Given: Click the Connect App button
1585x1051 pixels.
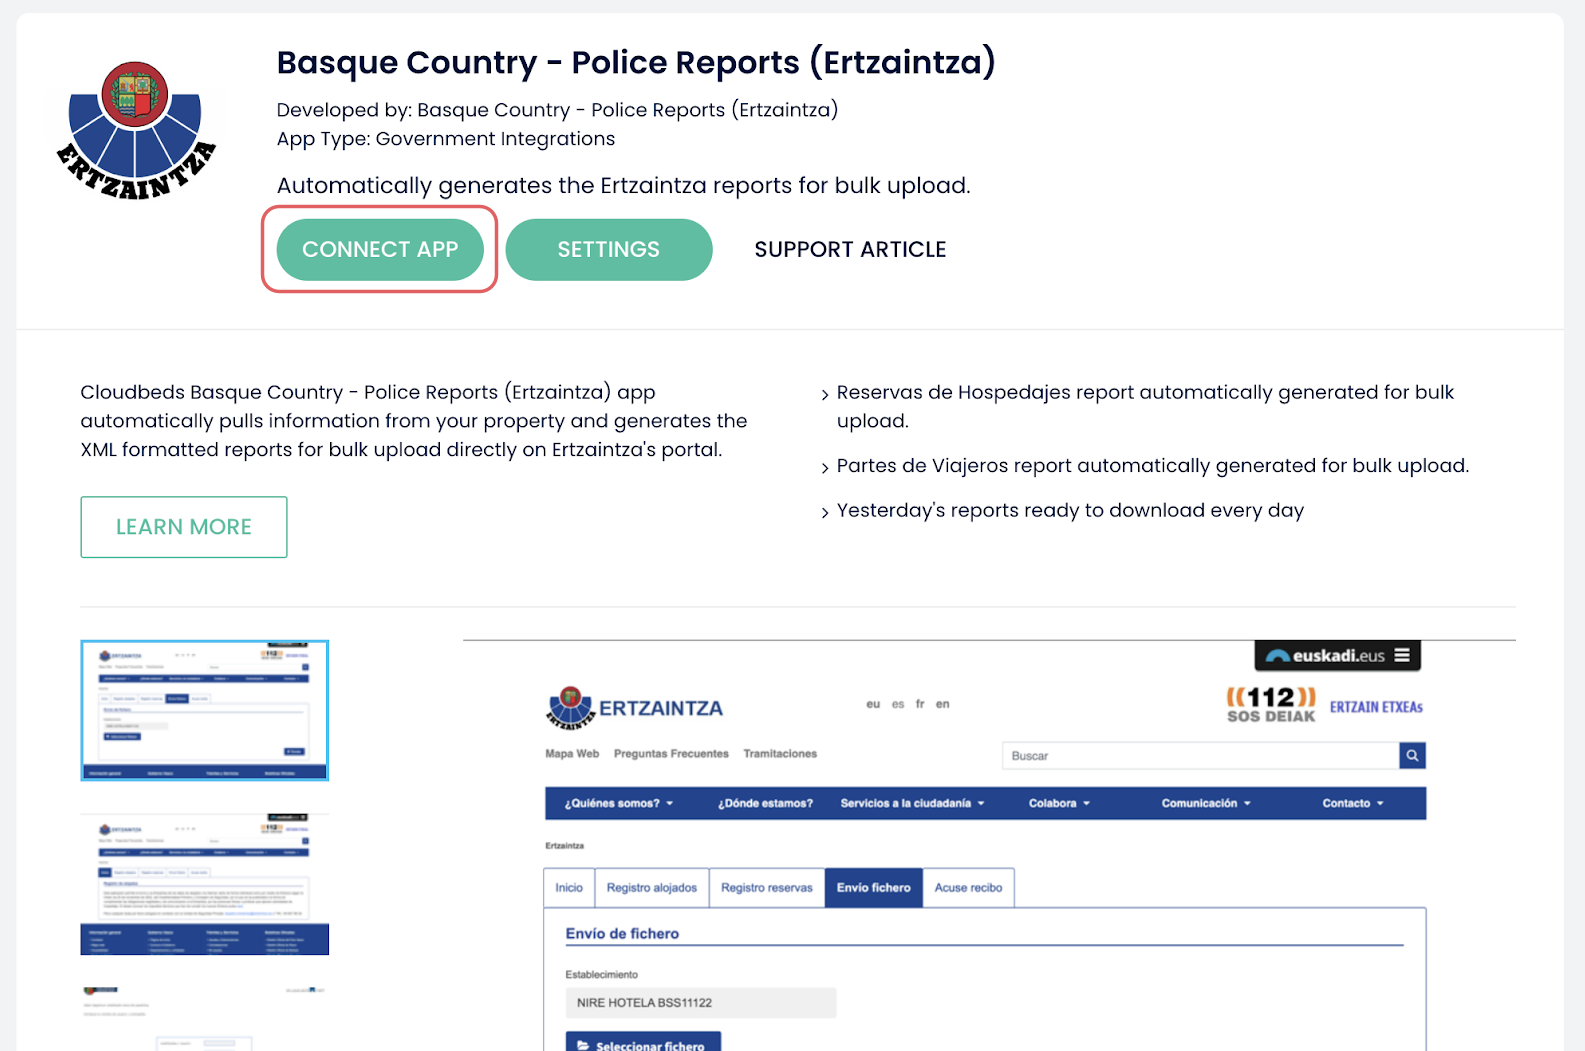Looking at the screenshot, I should tap(380, 249).
